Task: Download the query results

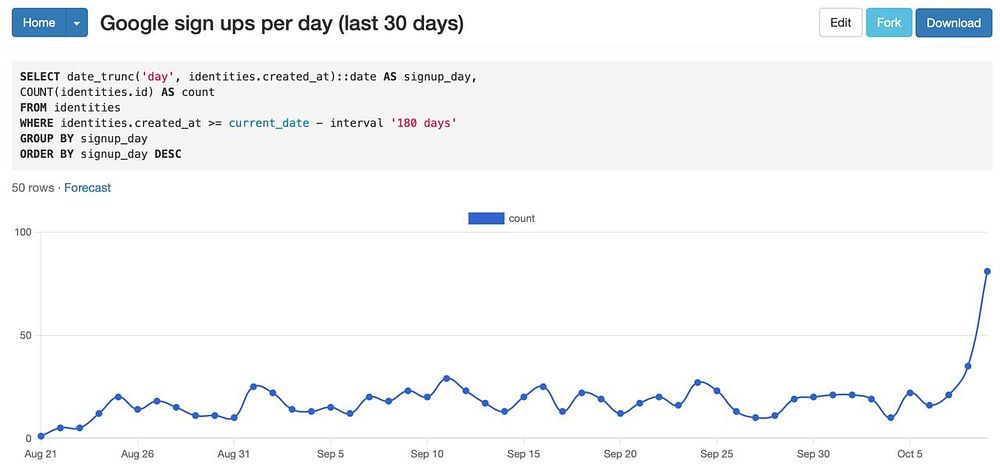Action: point(953,22)
